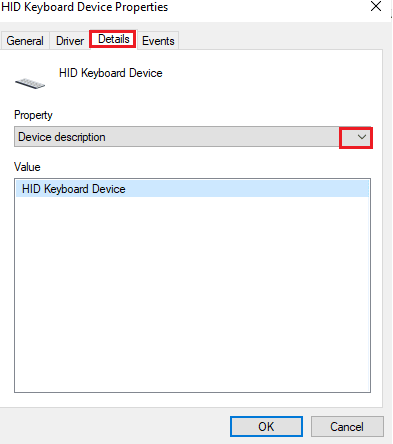Confirm with the OK button
The height and width of the screenshot is (444, 393).
point(266,427)
